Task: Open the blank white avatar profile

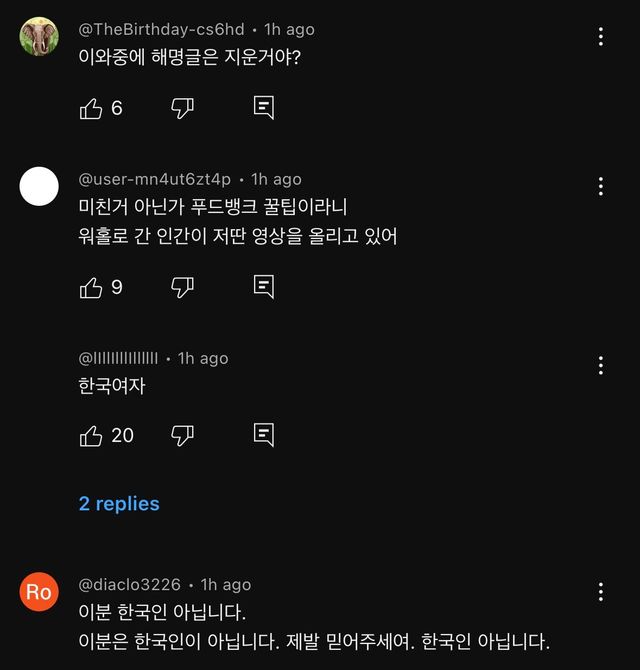Action: tap(39, 186)
